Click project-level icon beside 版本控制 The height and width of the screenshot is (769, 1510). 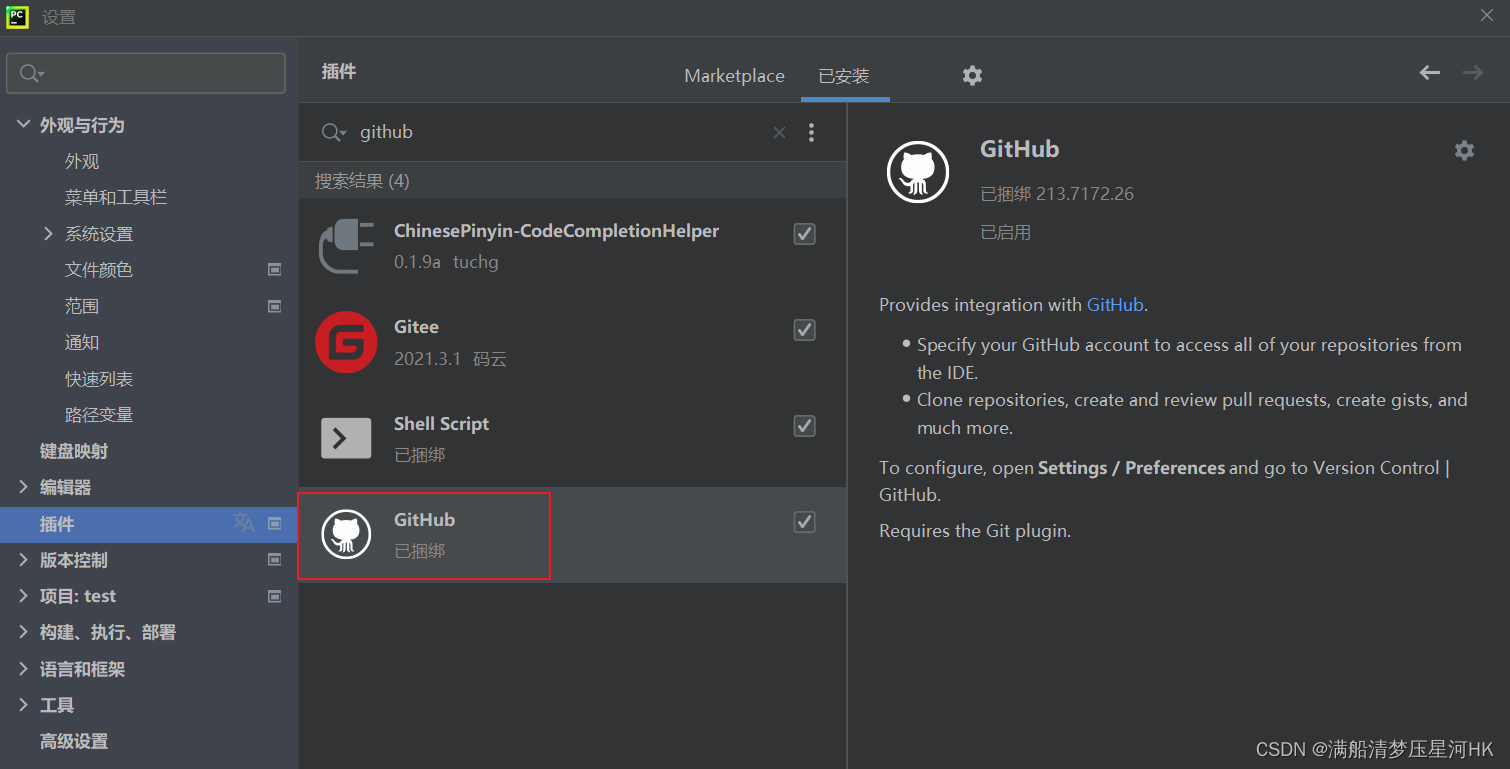click(x=274, y=560)
